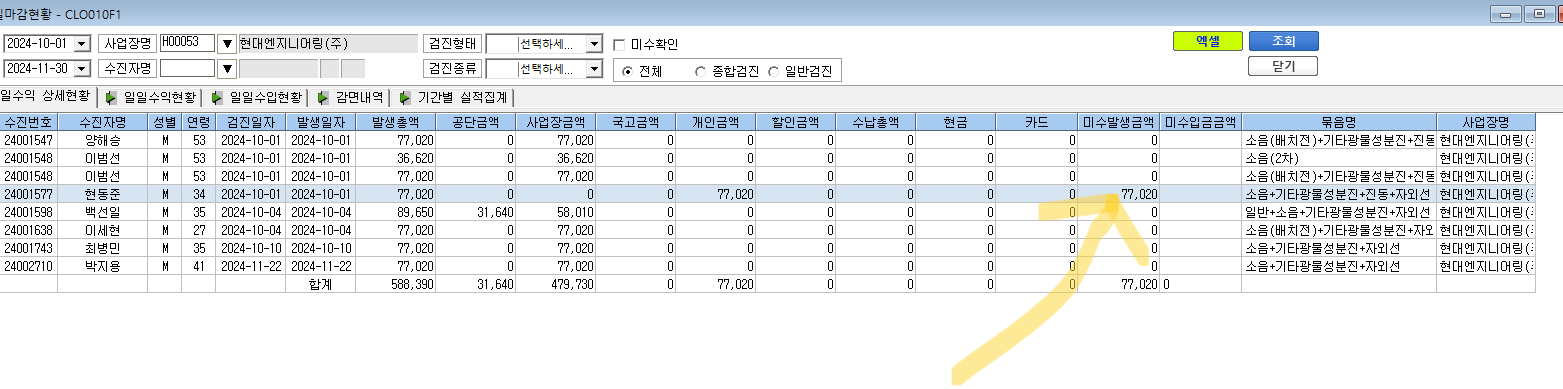Open 수진자명 lookup with the black triangle button

[x=227, y=68]
